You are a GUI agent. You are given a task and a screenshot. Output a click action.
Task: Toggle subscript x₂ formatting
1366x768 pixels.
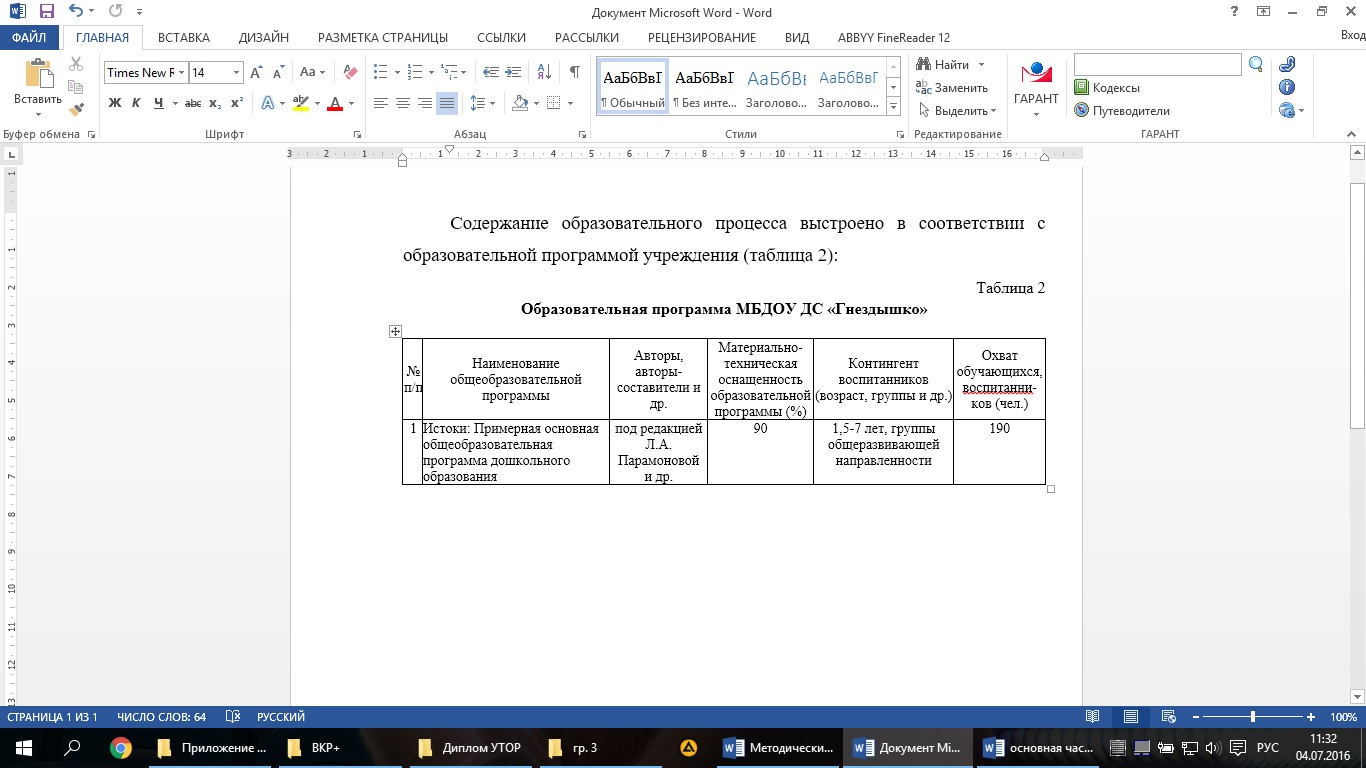(215, 103)
